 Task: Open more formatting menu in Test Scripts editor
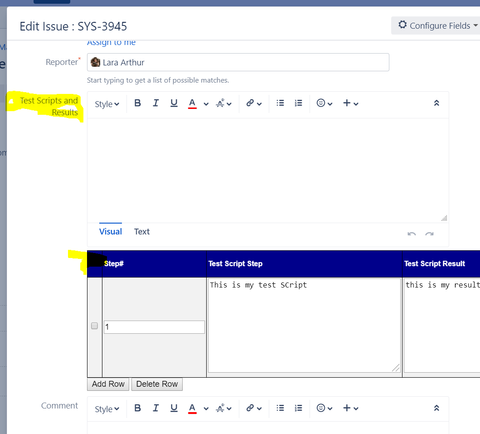point(223,103)
